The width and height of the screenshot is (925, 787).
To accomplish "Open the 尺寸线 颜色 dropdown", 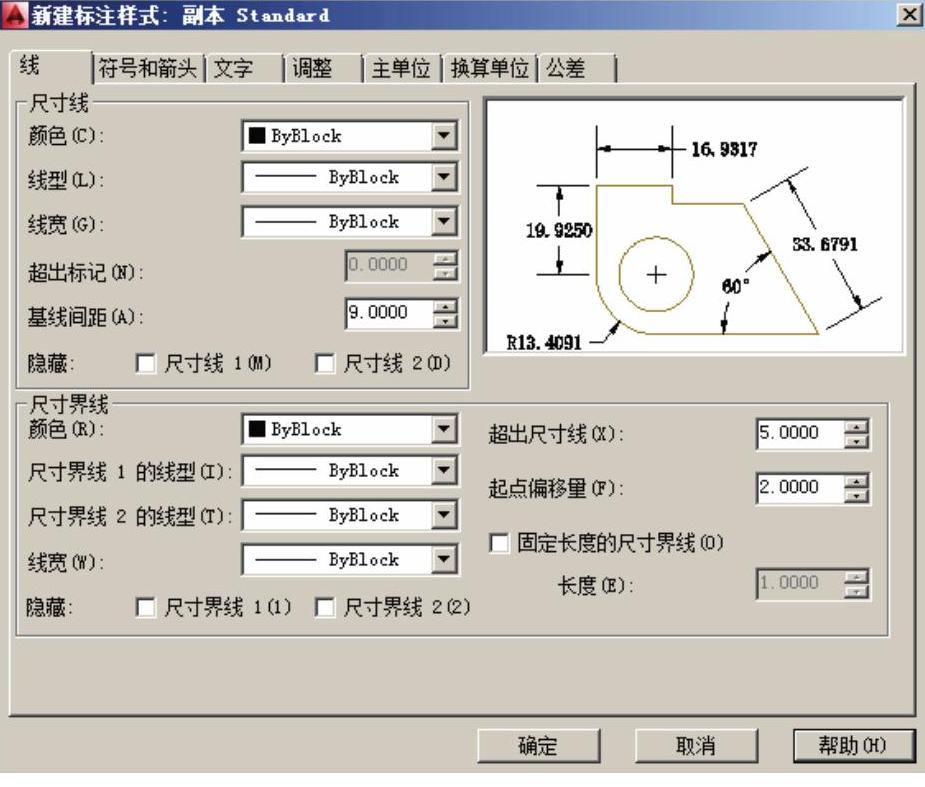I will coord(445,136).
